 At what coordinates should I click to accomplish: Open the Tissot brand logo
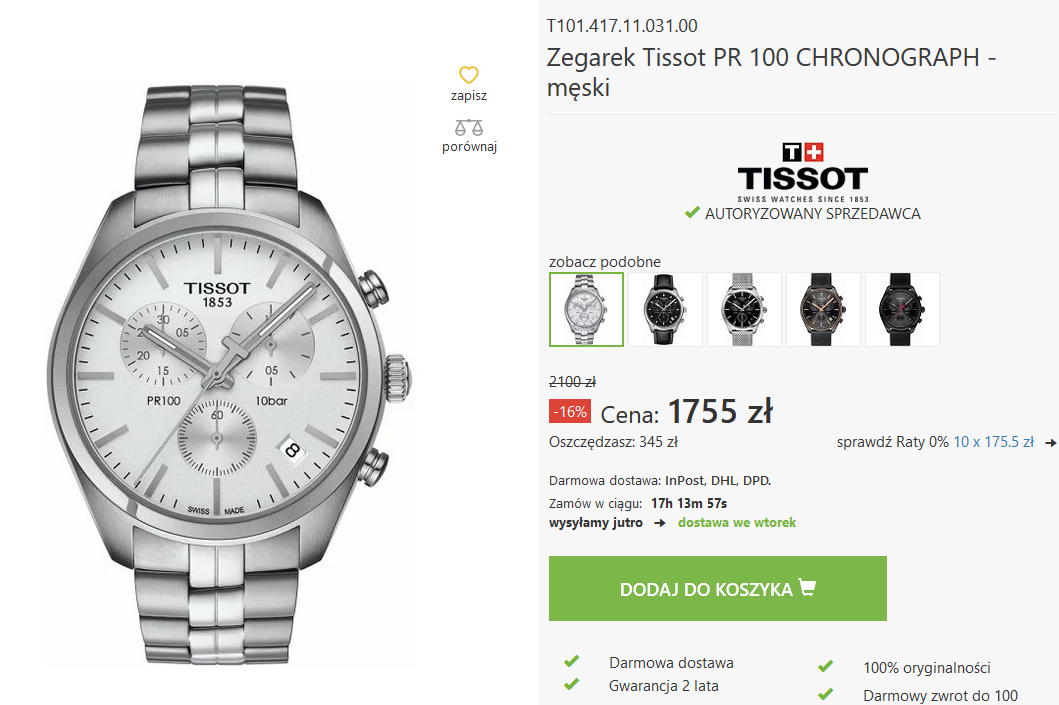click(x=802, y=173)
